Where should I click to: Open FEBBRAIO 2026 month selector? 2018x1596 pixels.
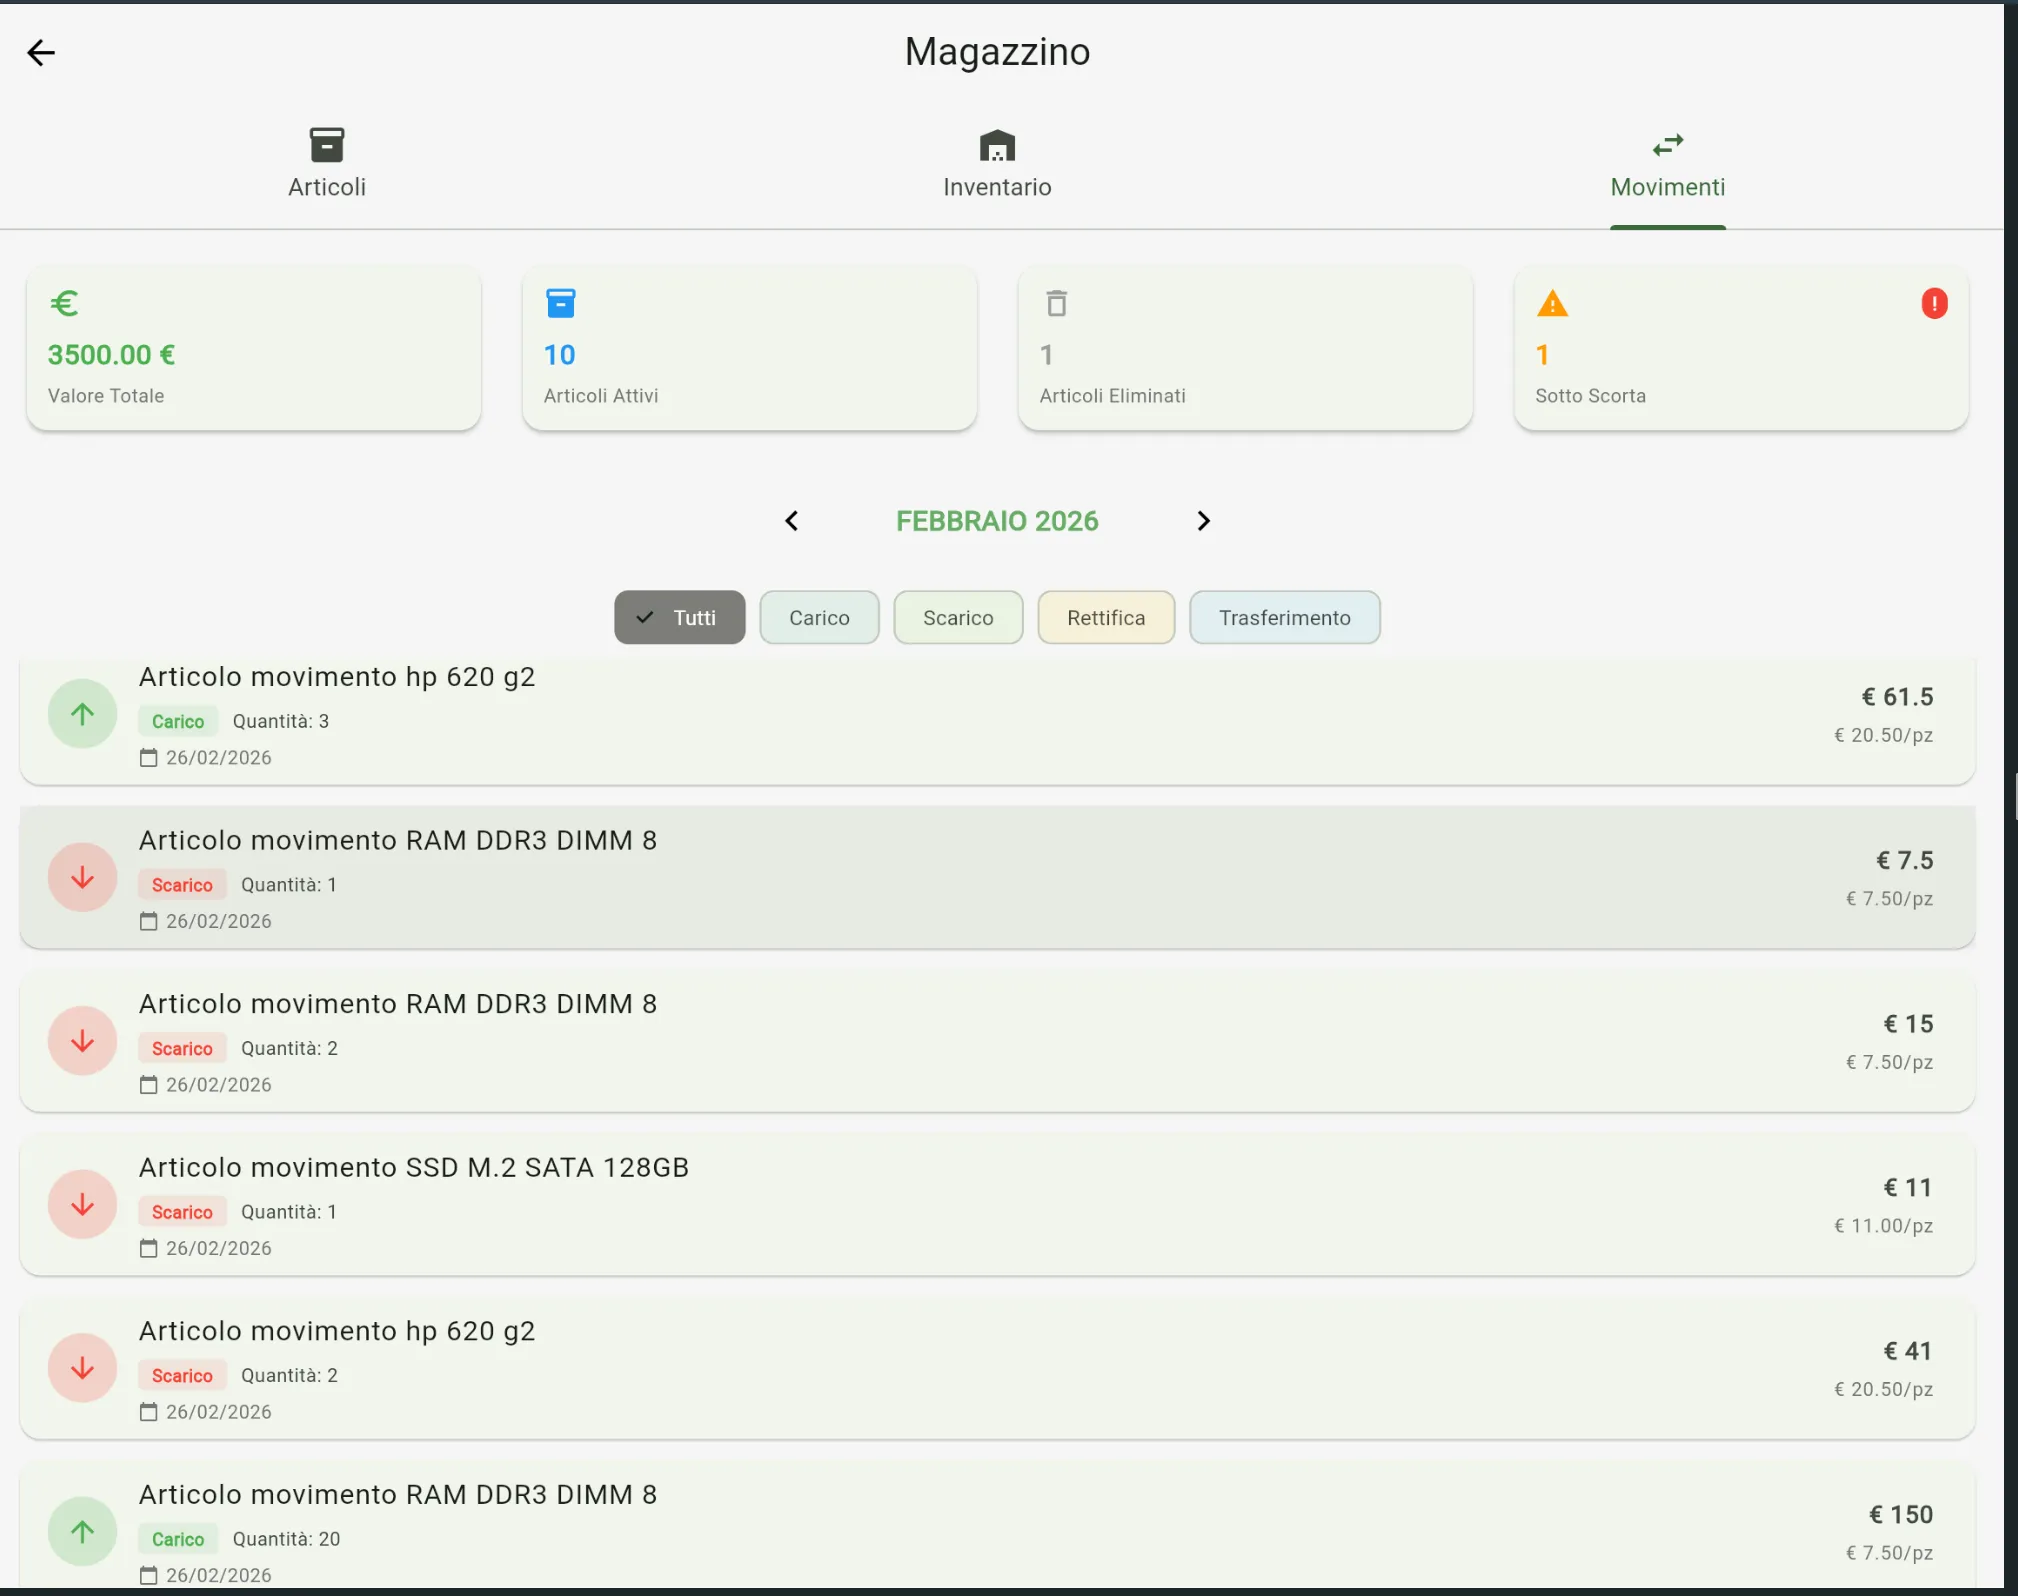click(997, 521)
